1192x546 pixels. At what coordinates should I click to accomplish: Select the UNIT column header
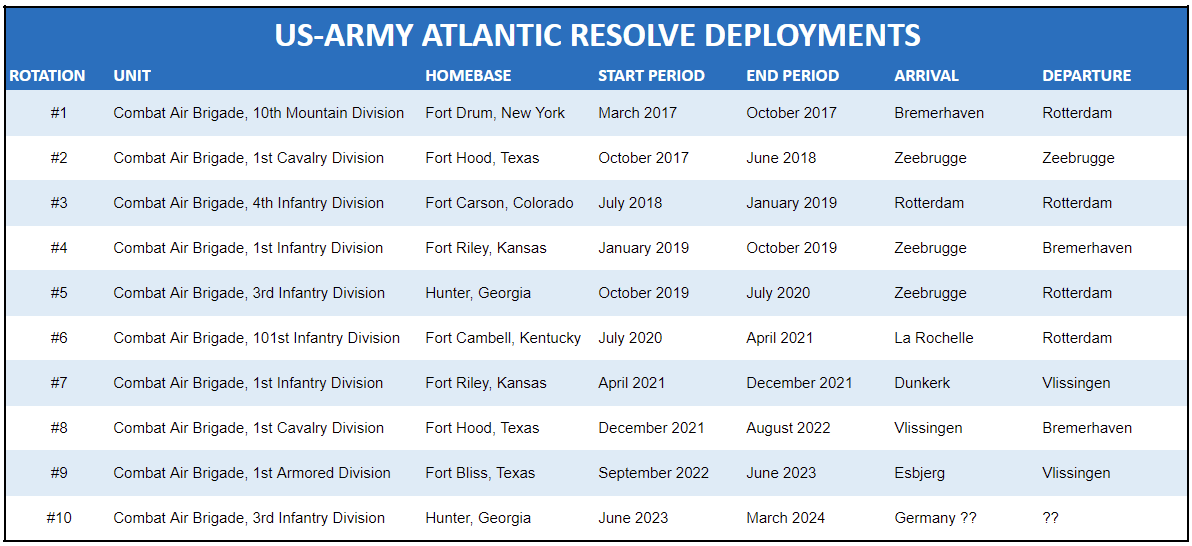(132, 76)
